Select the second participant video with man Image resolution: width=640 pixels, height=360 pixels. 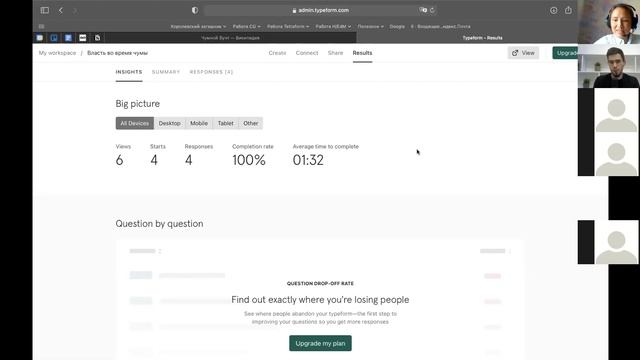609,66
